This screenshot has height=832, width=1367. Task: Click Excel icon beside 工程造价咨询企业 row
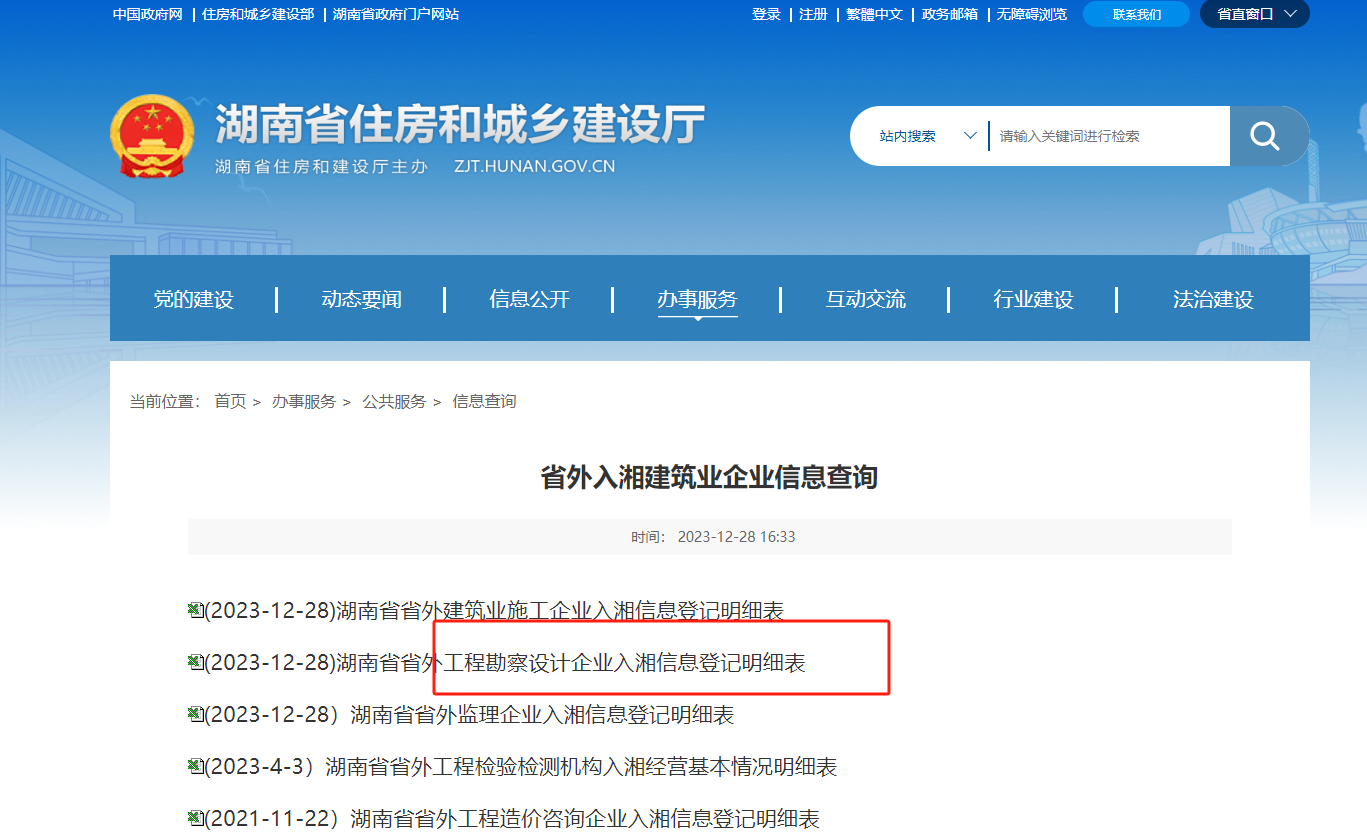click(x=196, y=818)
